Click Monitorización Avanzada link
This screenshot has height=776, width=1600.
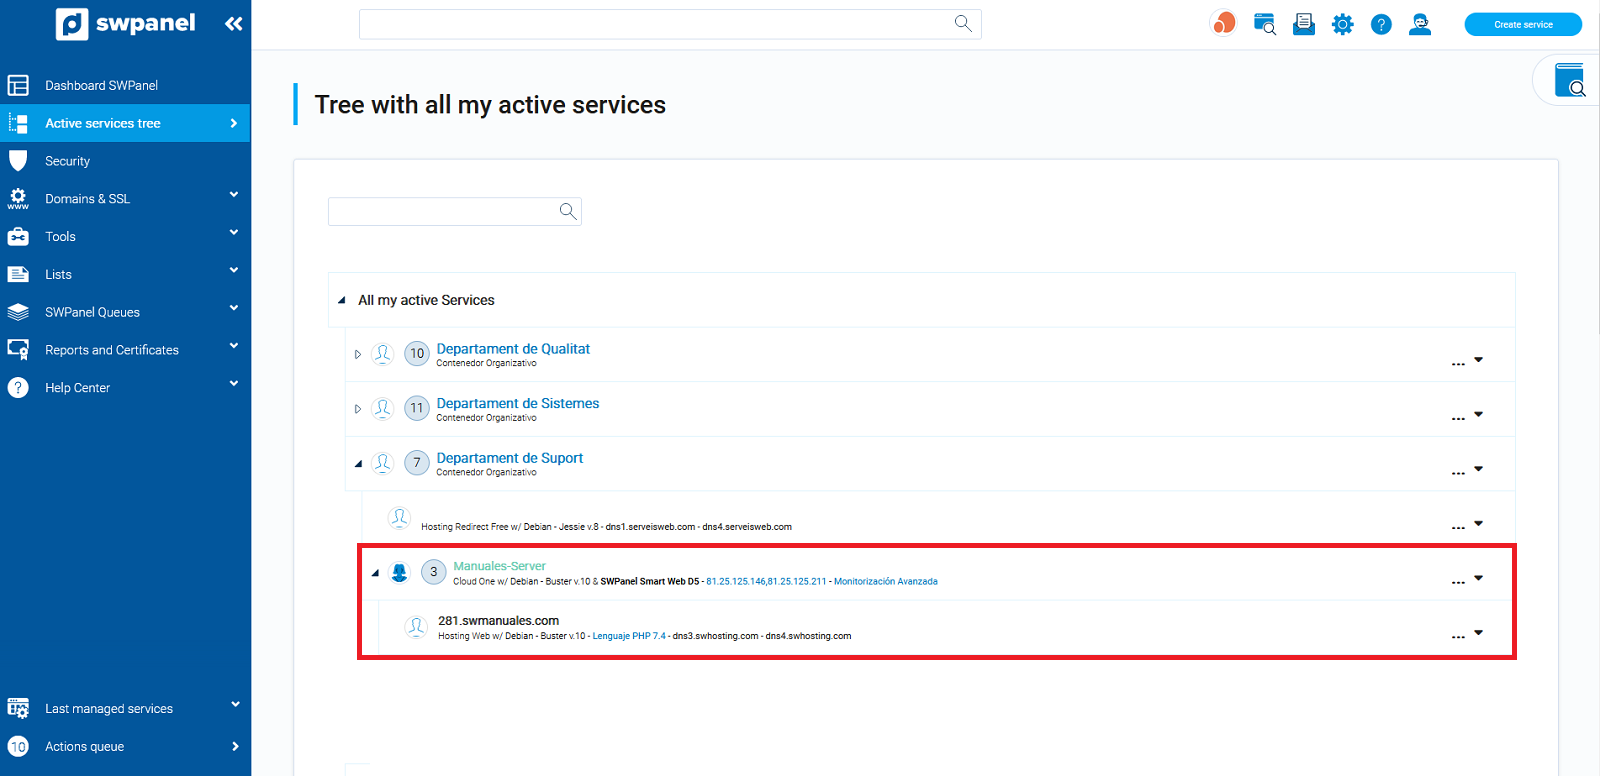pos(886,582)
